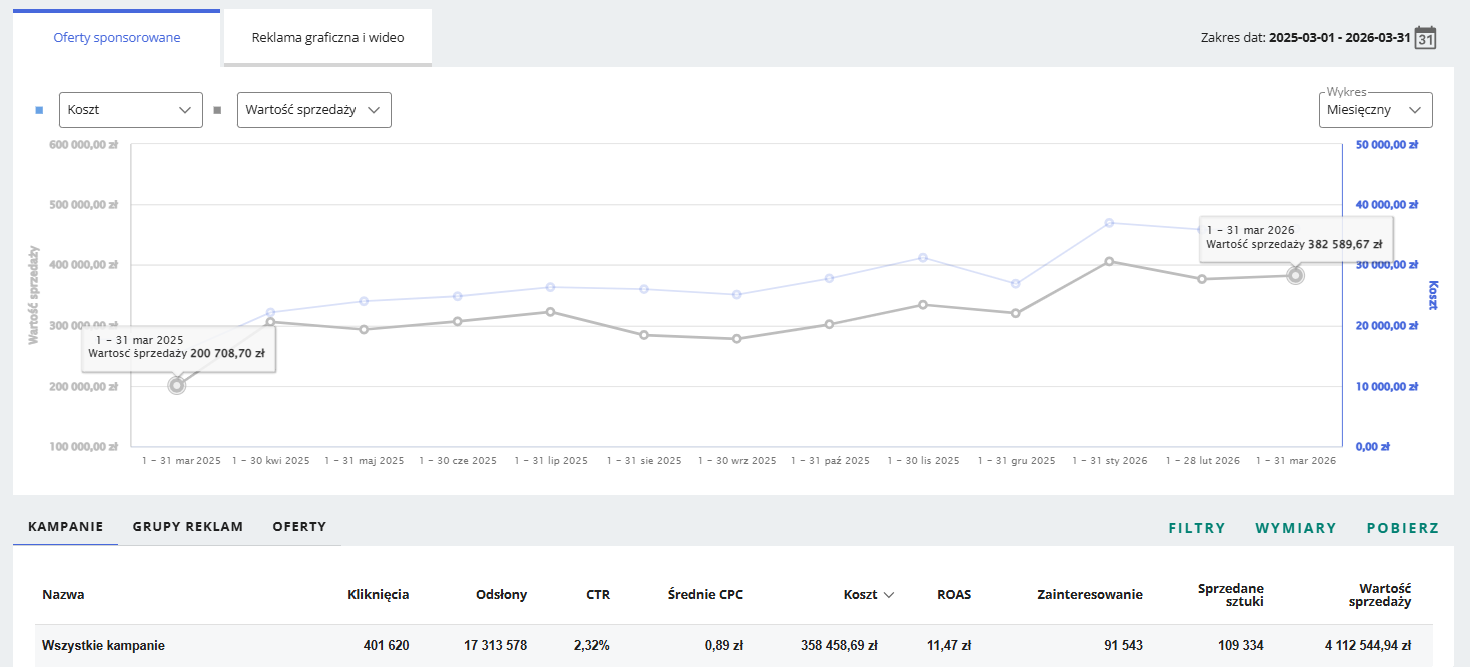Open the Grupy reklam tab
Image resolution: width=1470 pixels, height=667 pixels.
point(188,526)
